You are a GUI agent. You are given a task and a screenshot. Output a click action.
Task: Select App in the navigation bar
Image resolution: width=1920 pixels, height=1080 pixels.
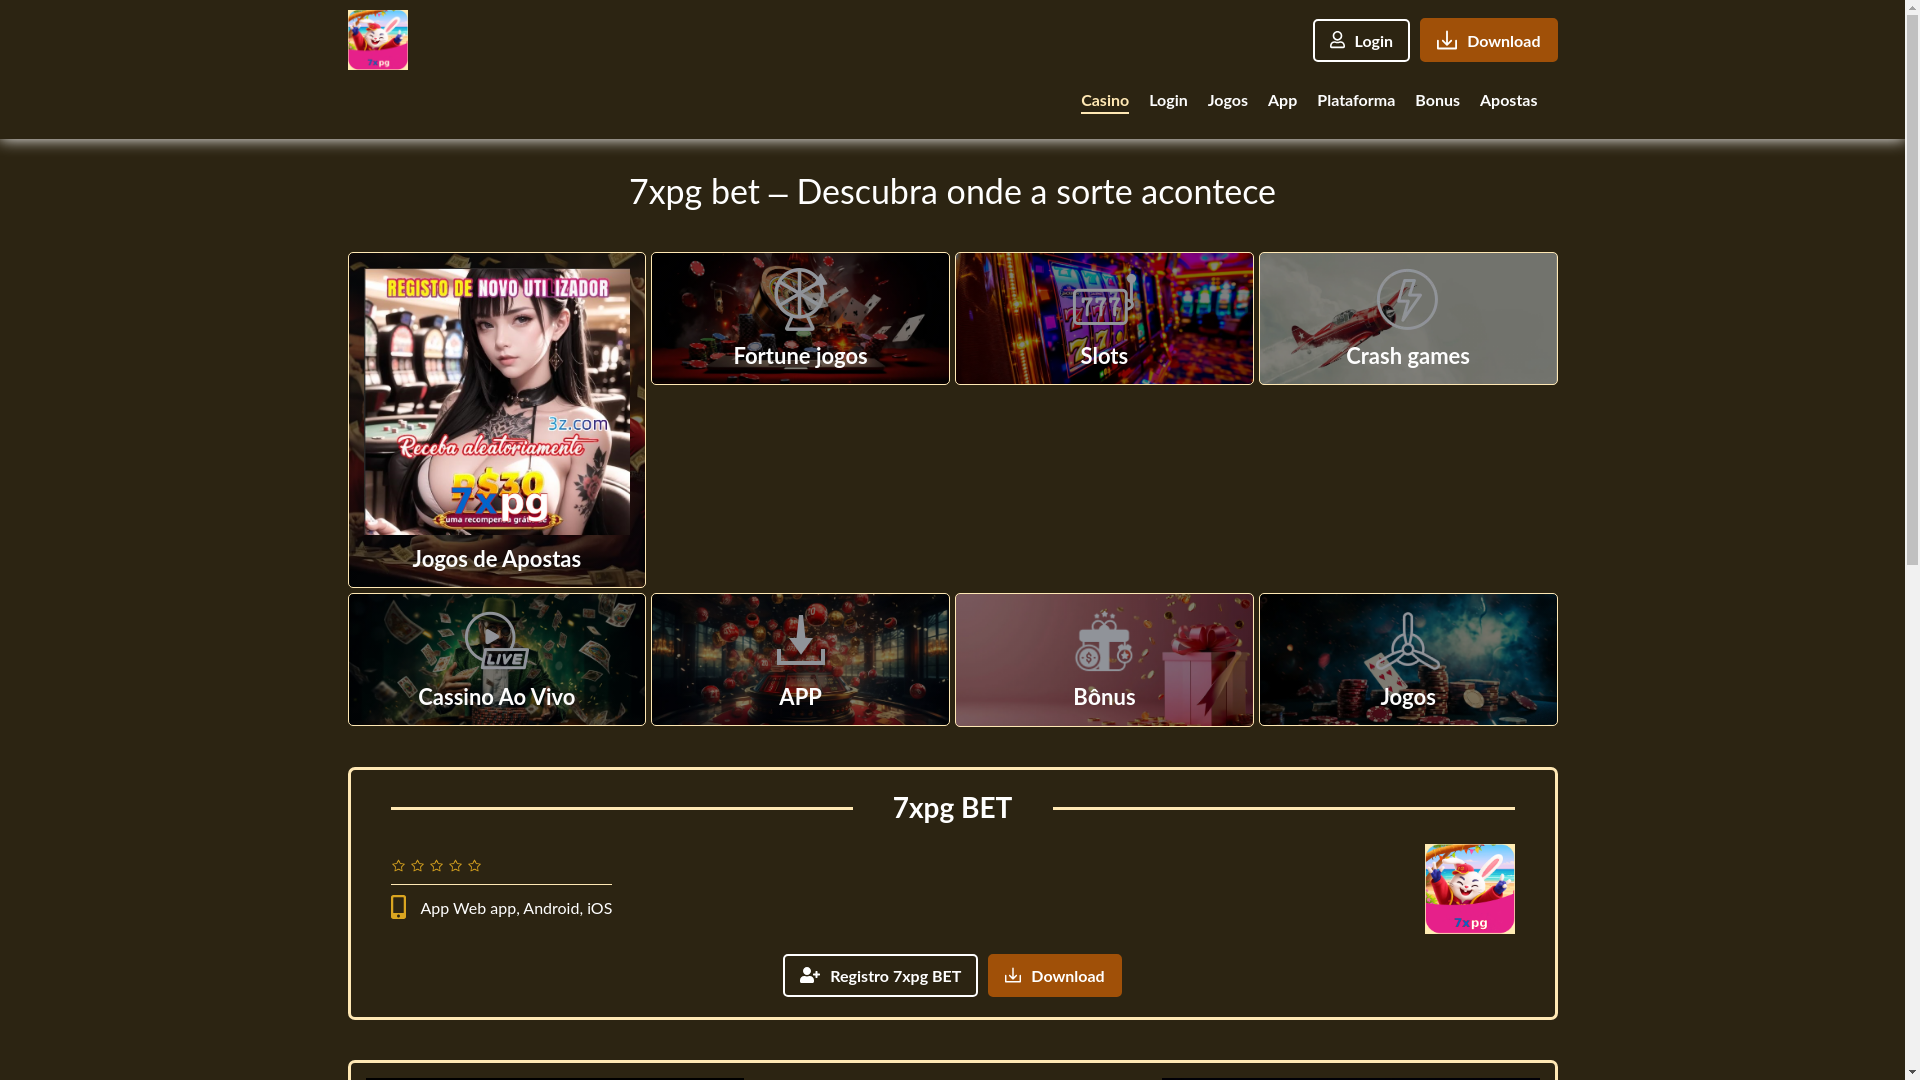click(x=1282, y=100)
